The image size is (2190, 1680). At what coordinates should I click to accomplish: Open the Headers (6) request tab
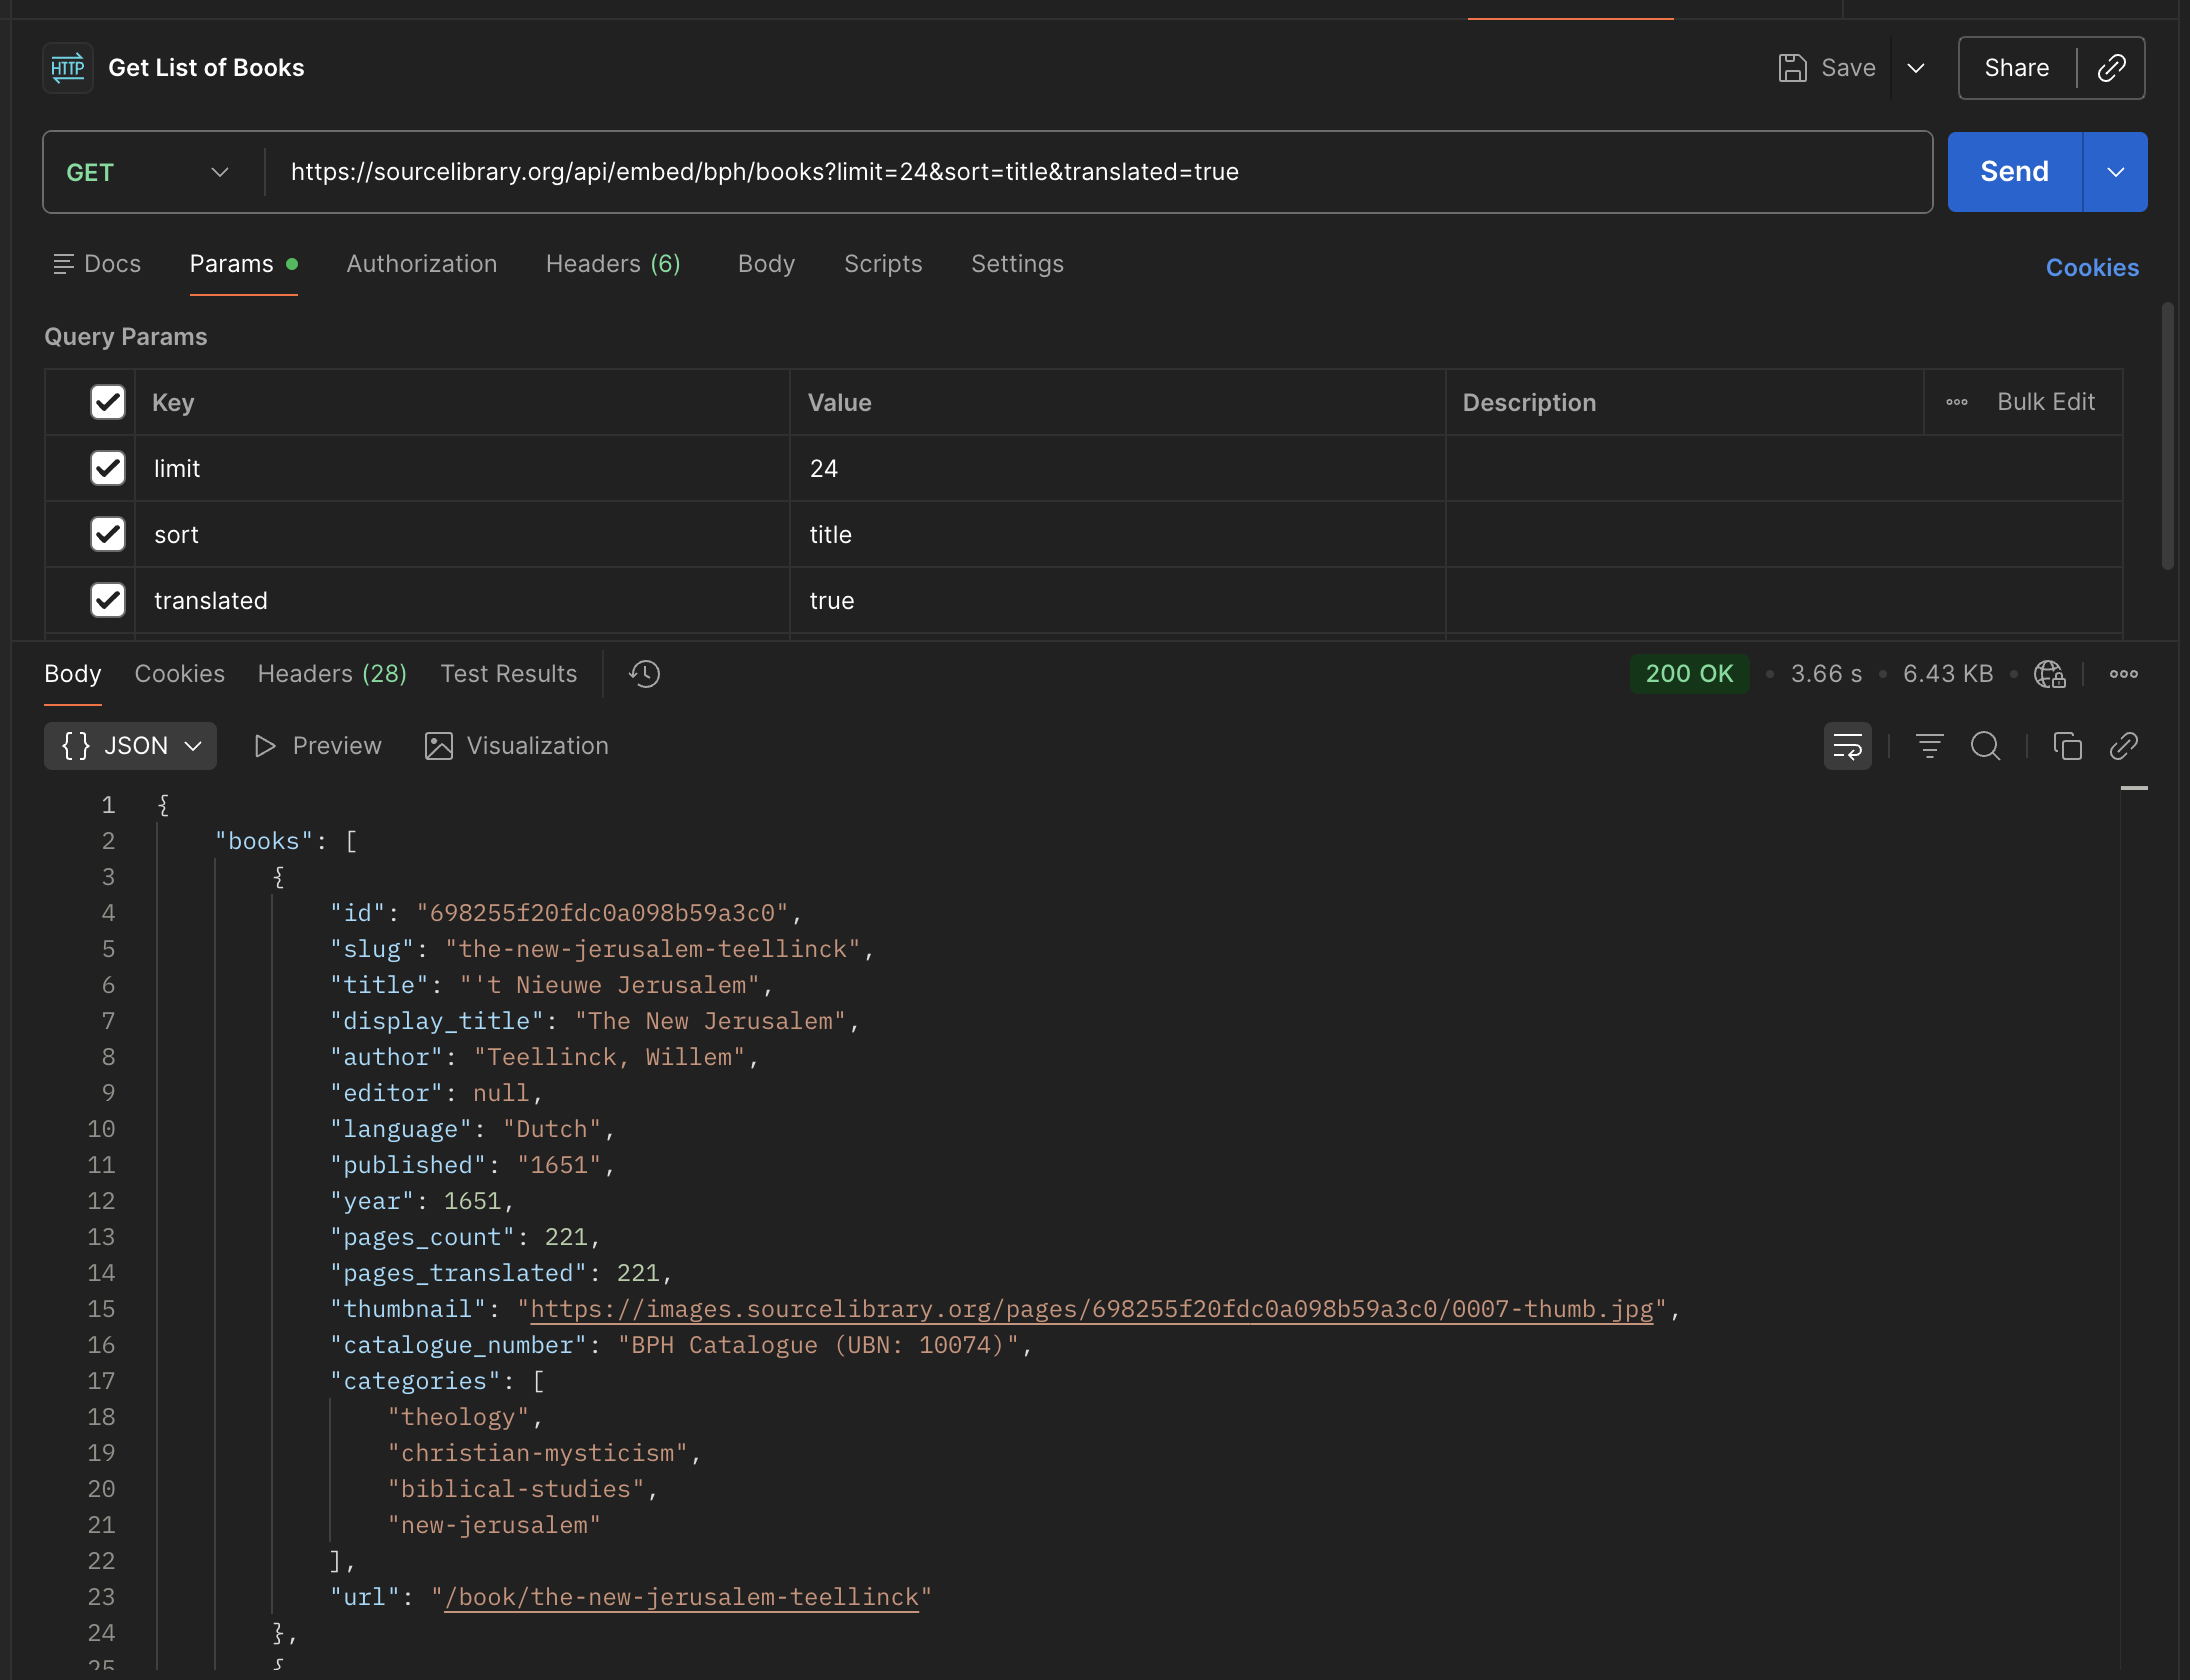pyautogui.click(x=613, y=264)
